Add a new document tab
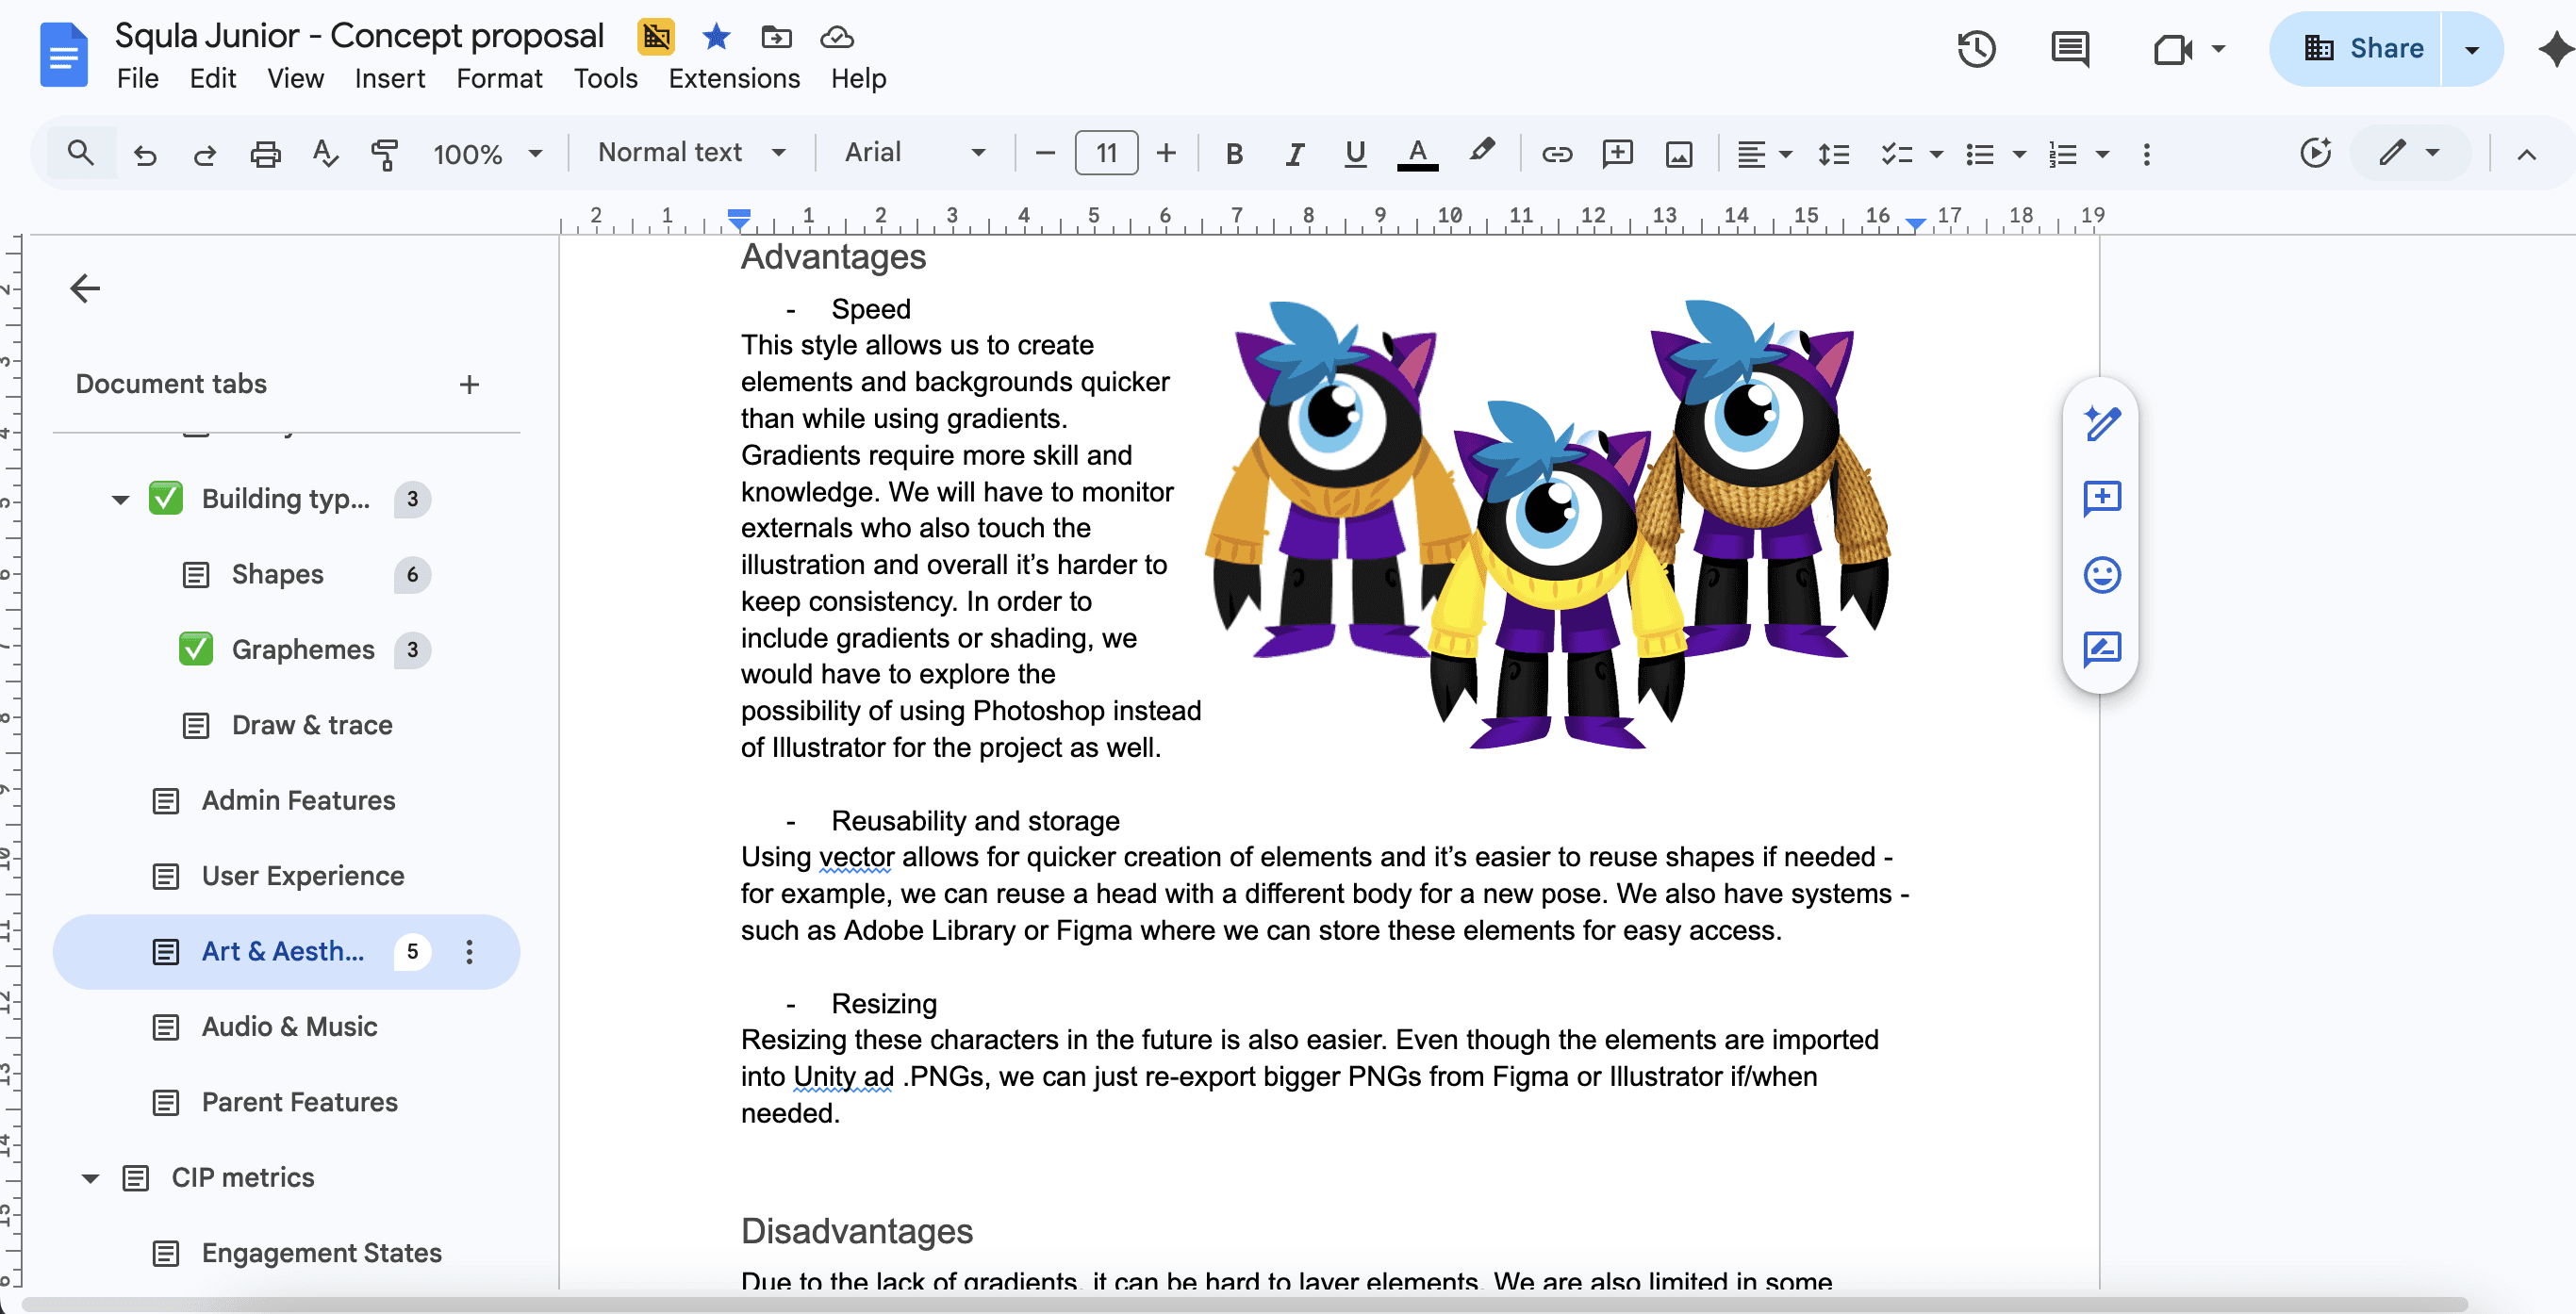The image size is (2576, 1314). click(x=469, y=384)
